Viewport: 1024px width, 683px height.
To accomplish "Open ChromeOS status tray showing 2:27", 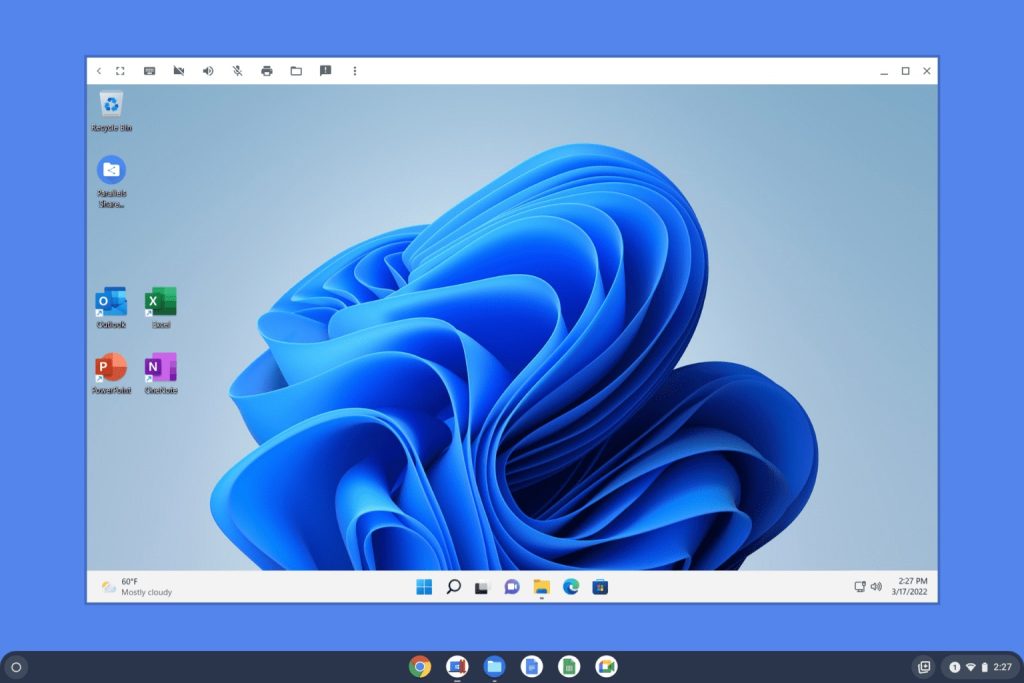I will tap(981, 667).
